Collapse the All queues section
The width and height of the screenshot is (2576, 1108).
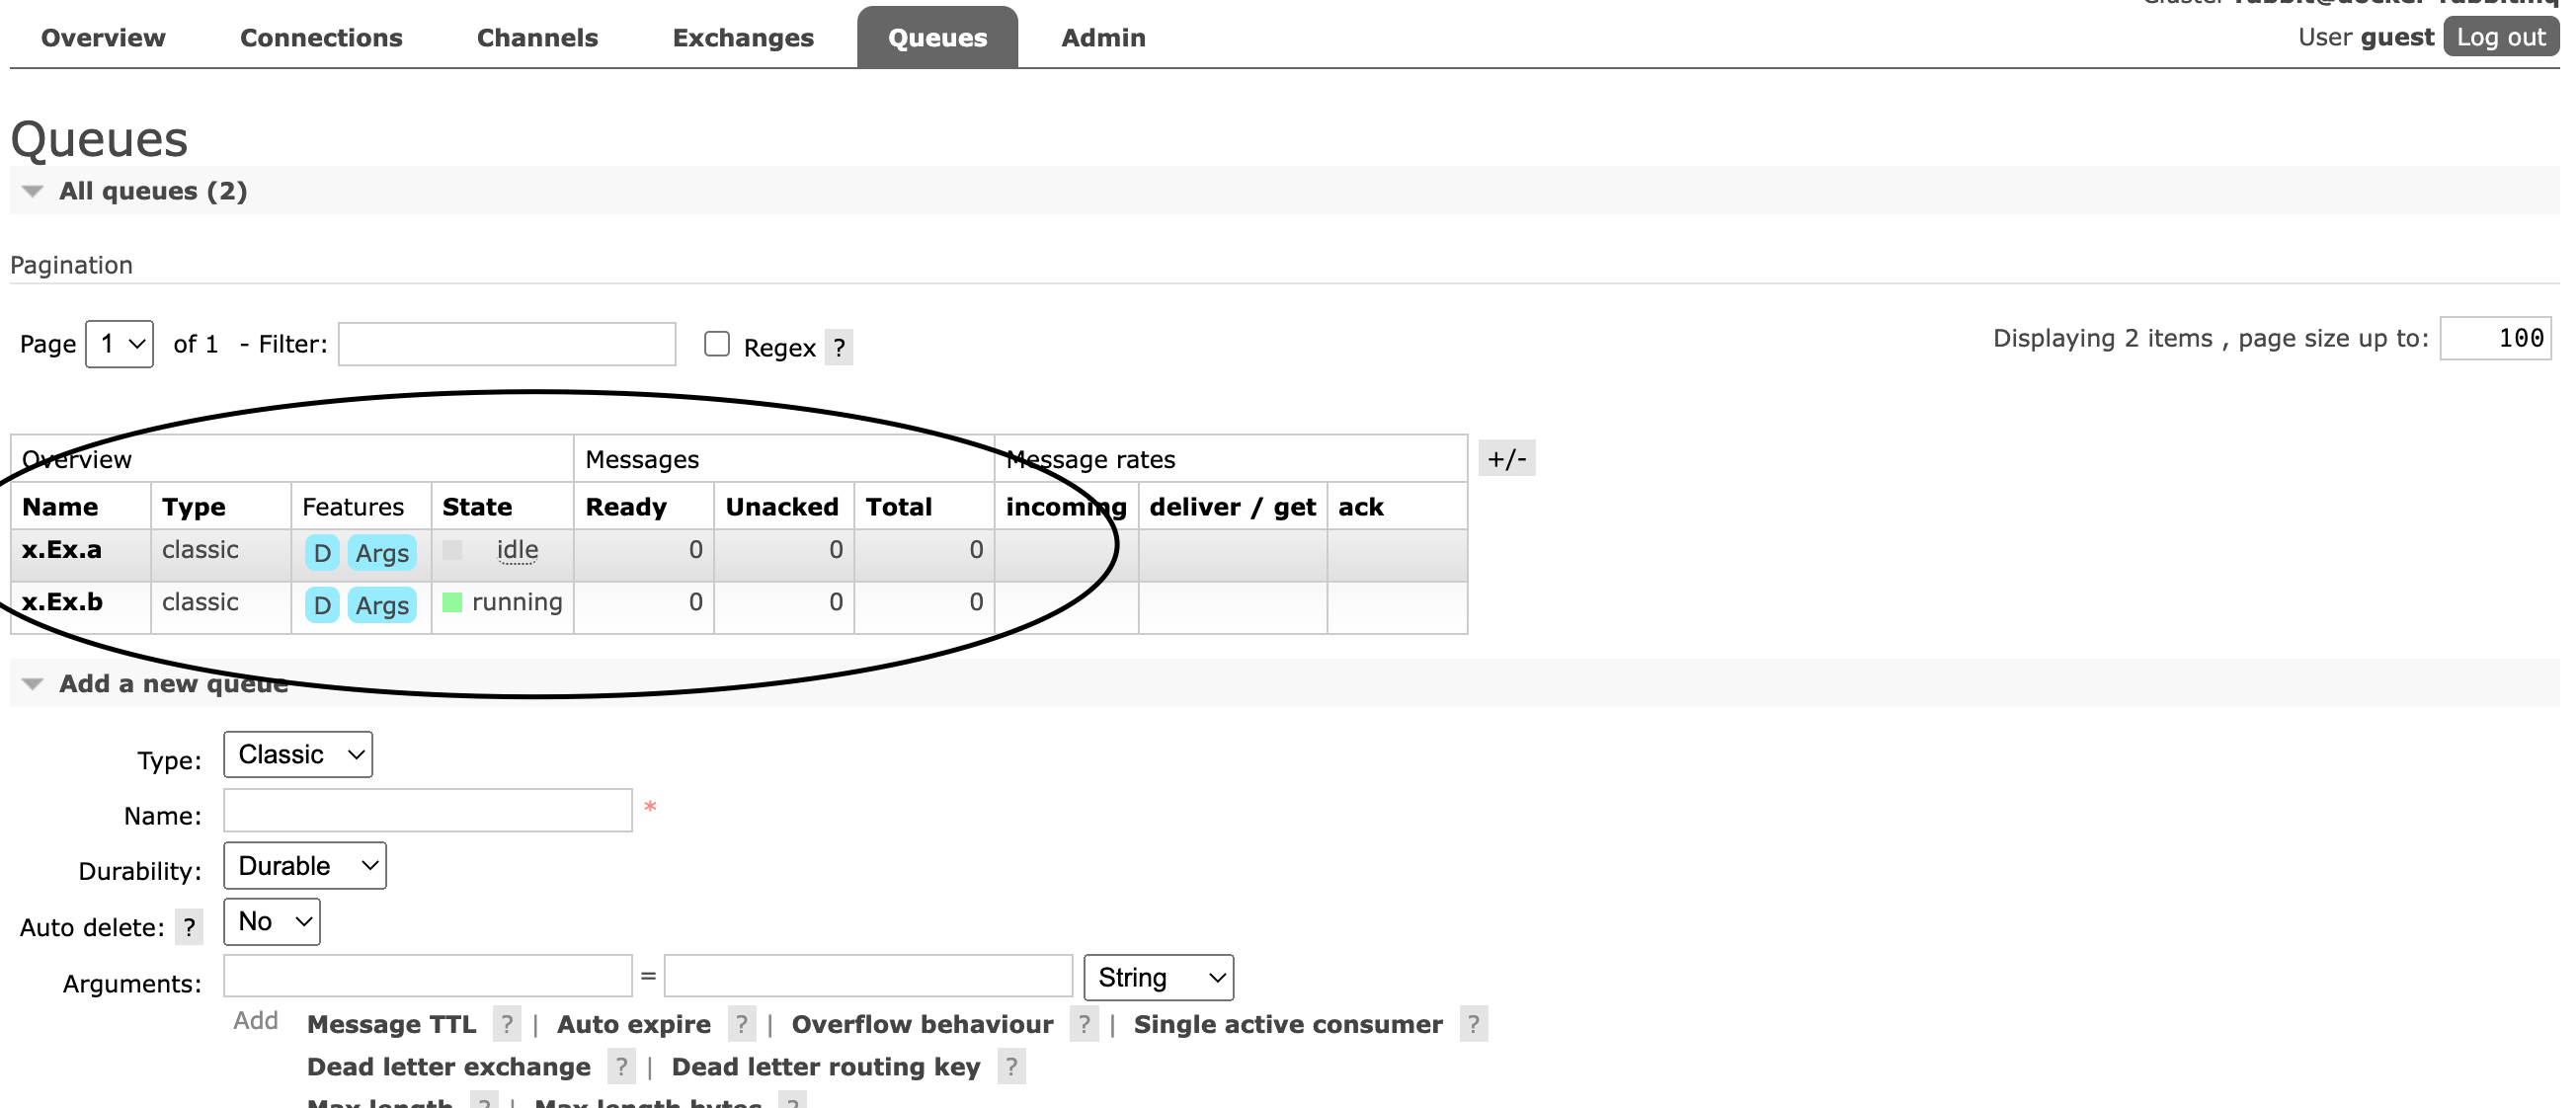(153, 191)
